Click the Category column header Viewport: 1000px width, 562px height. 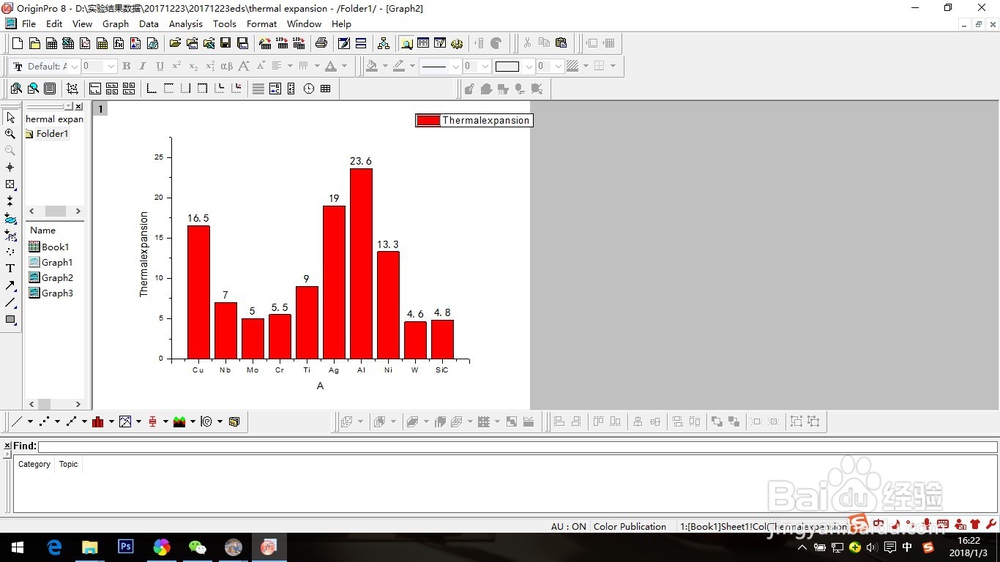[34, 464]
